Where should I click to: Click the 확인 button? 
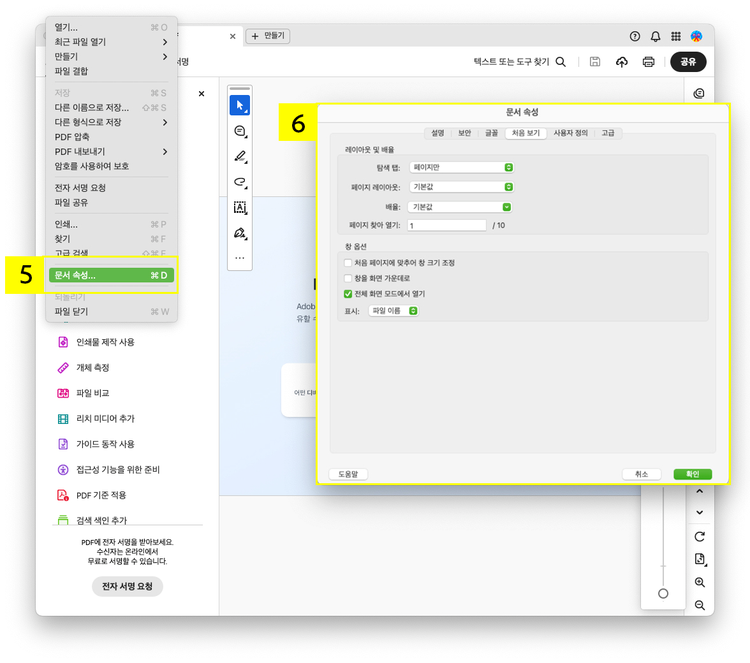[x=693, y=474]
